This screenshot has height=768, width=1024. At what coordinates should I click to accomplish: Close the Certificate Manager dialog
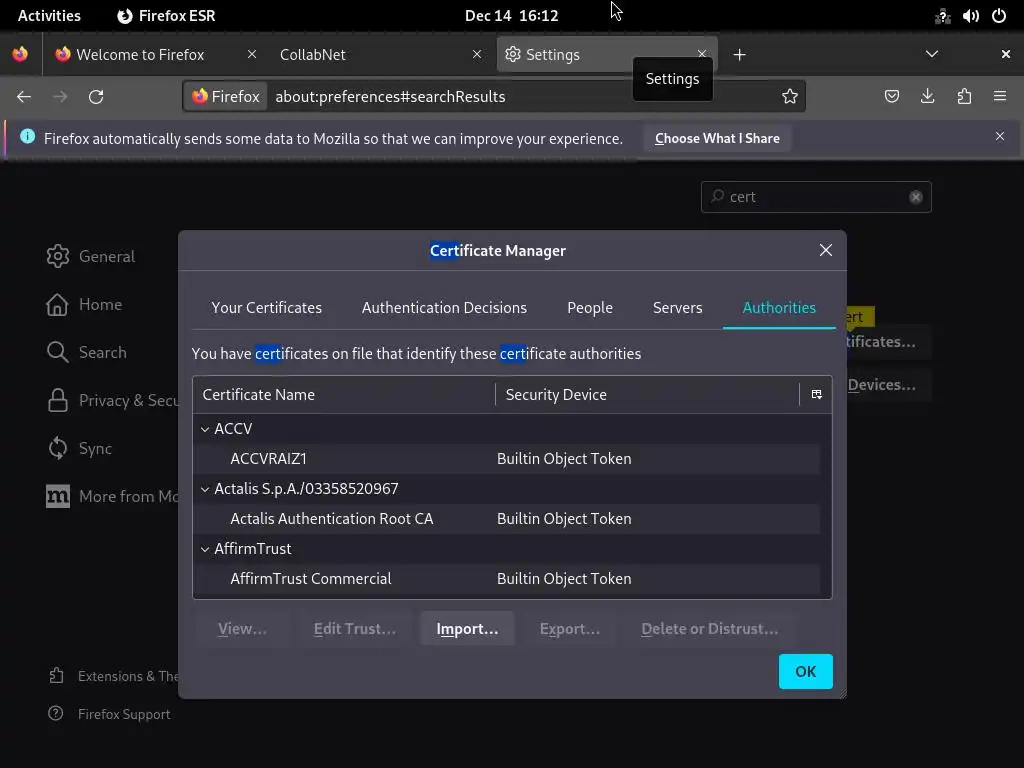tap(825, 250)
